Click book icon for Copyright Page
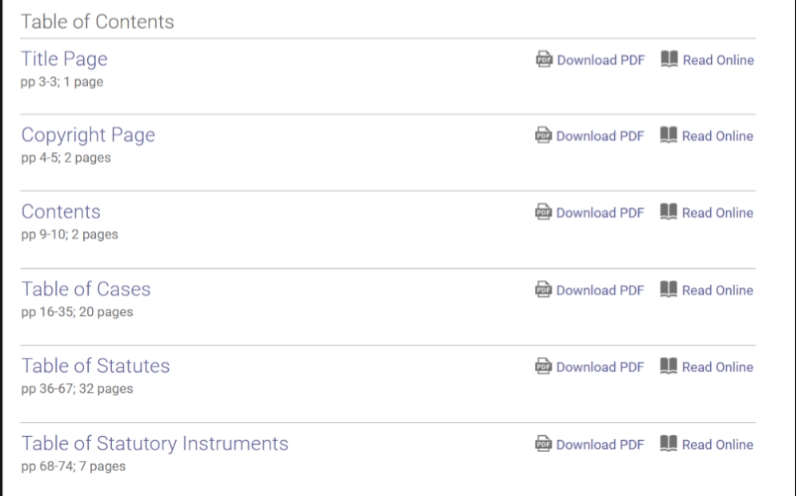Screen dimensions: 796x496 (669, 136)
